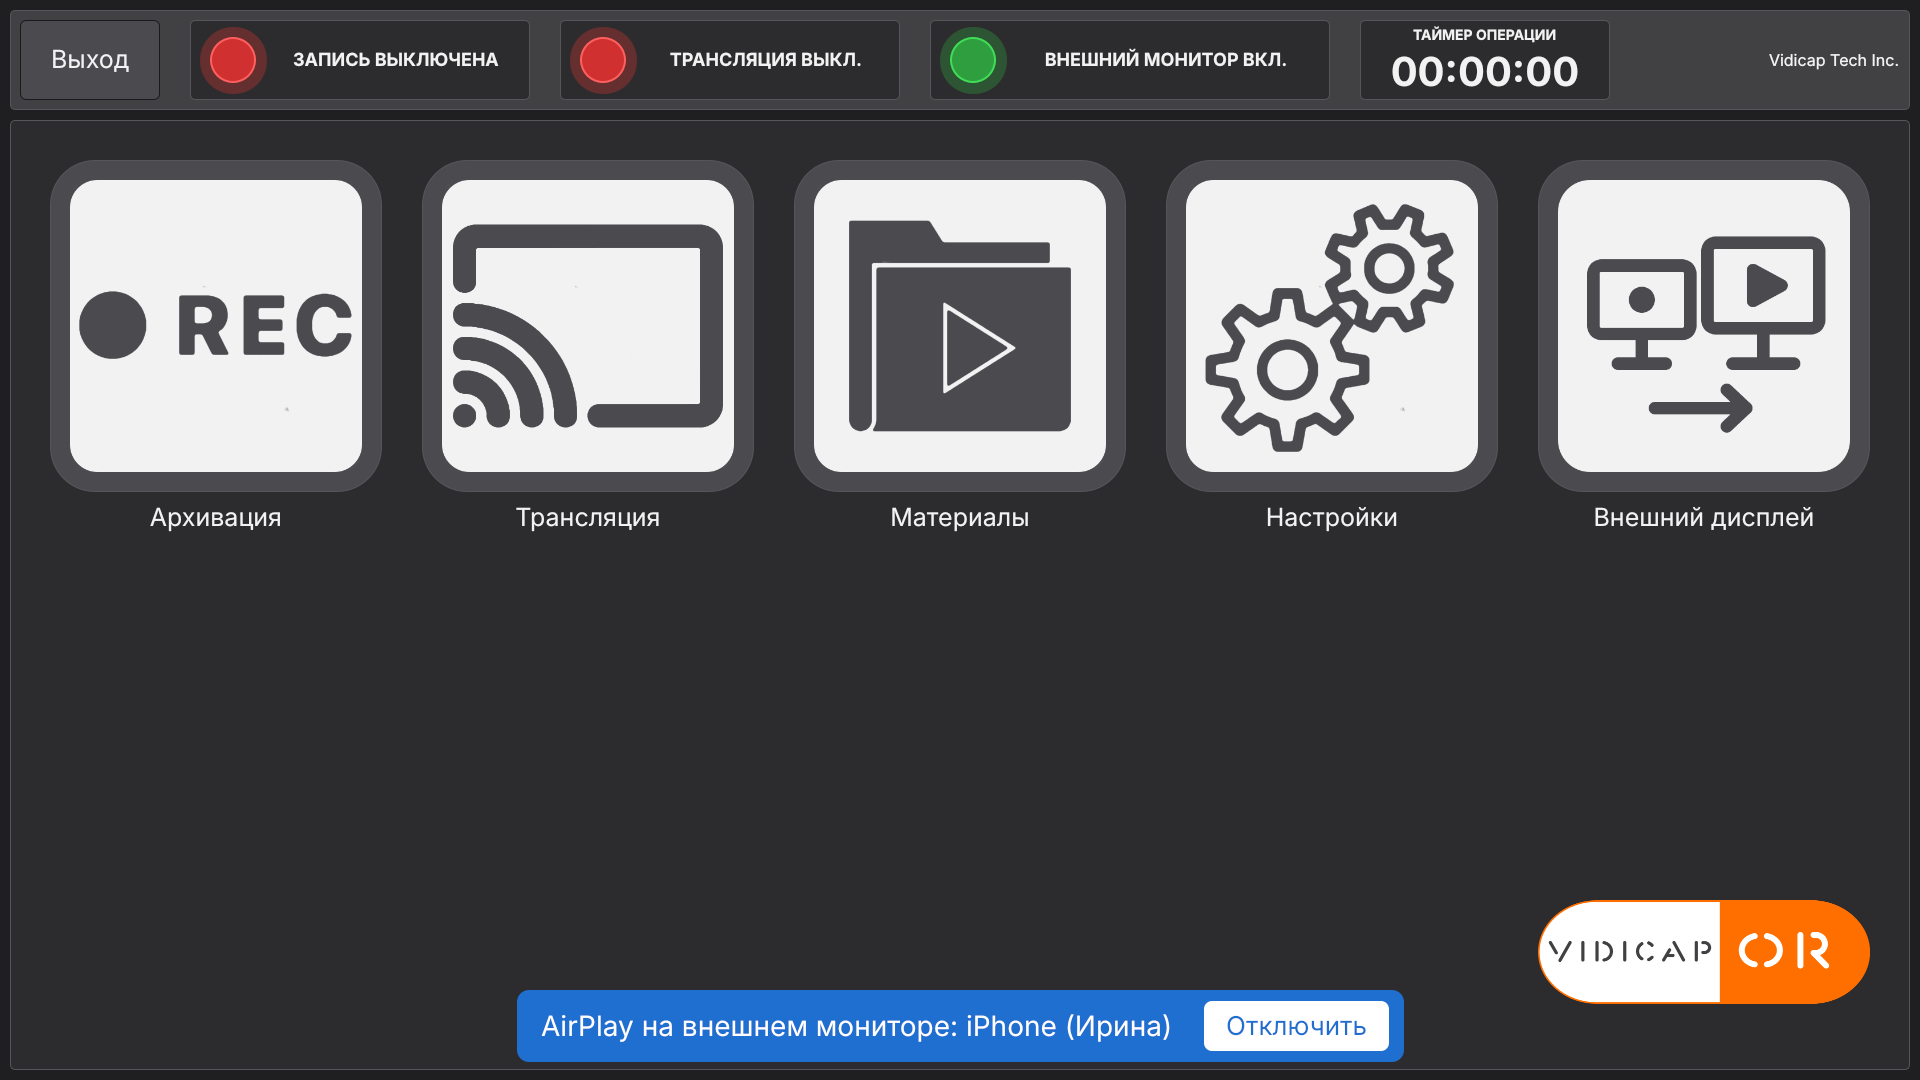Screen dimensions: 1920x1080
Task: Click the Настройки label
Action: [1332, 518]
